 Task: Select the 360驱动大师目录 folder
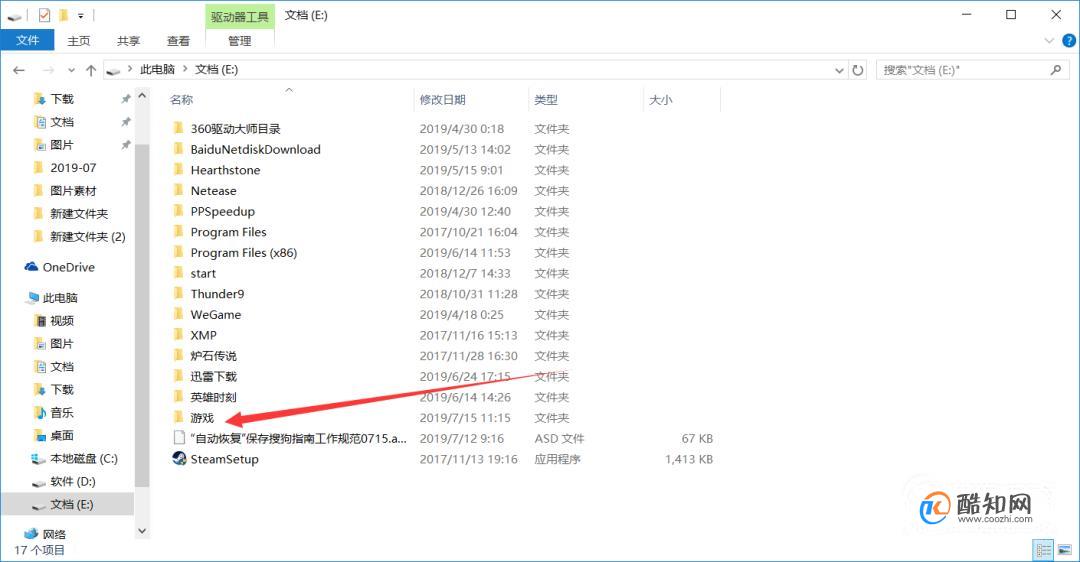click(236, 129)
